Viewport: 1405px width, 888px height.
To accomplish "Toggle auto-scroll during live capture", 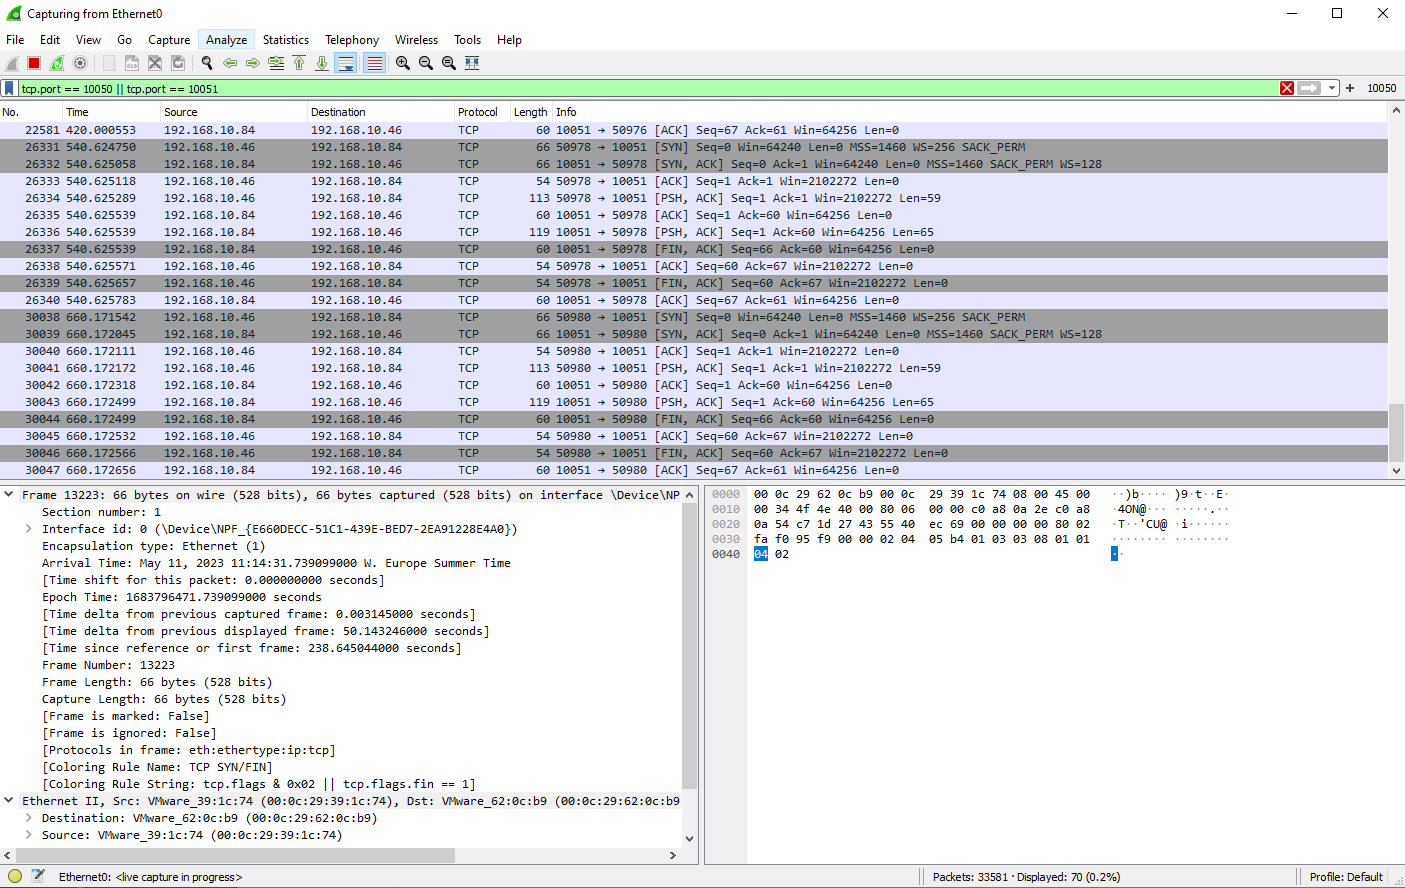I will point(346,63).
